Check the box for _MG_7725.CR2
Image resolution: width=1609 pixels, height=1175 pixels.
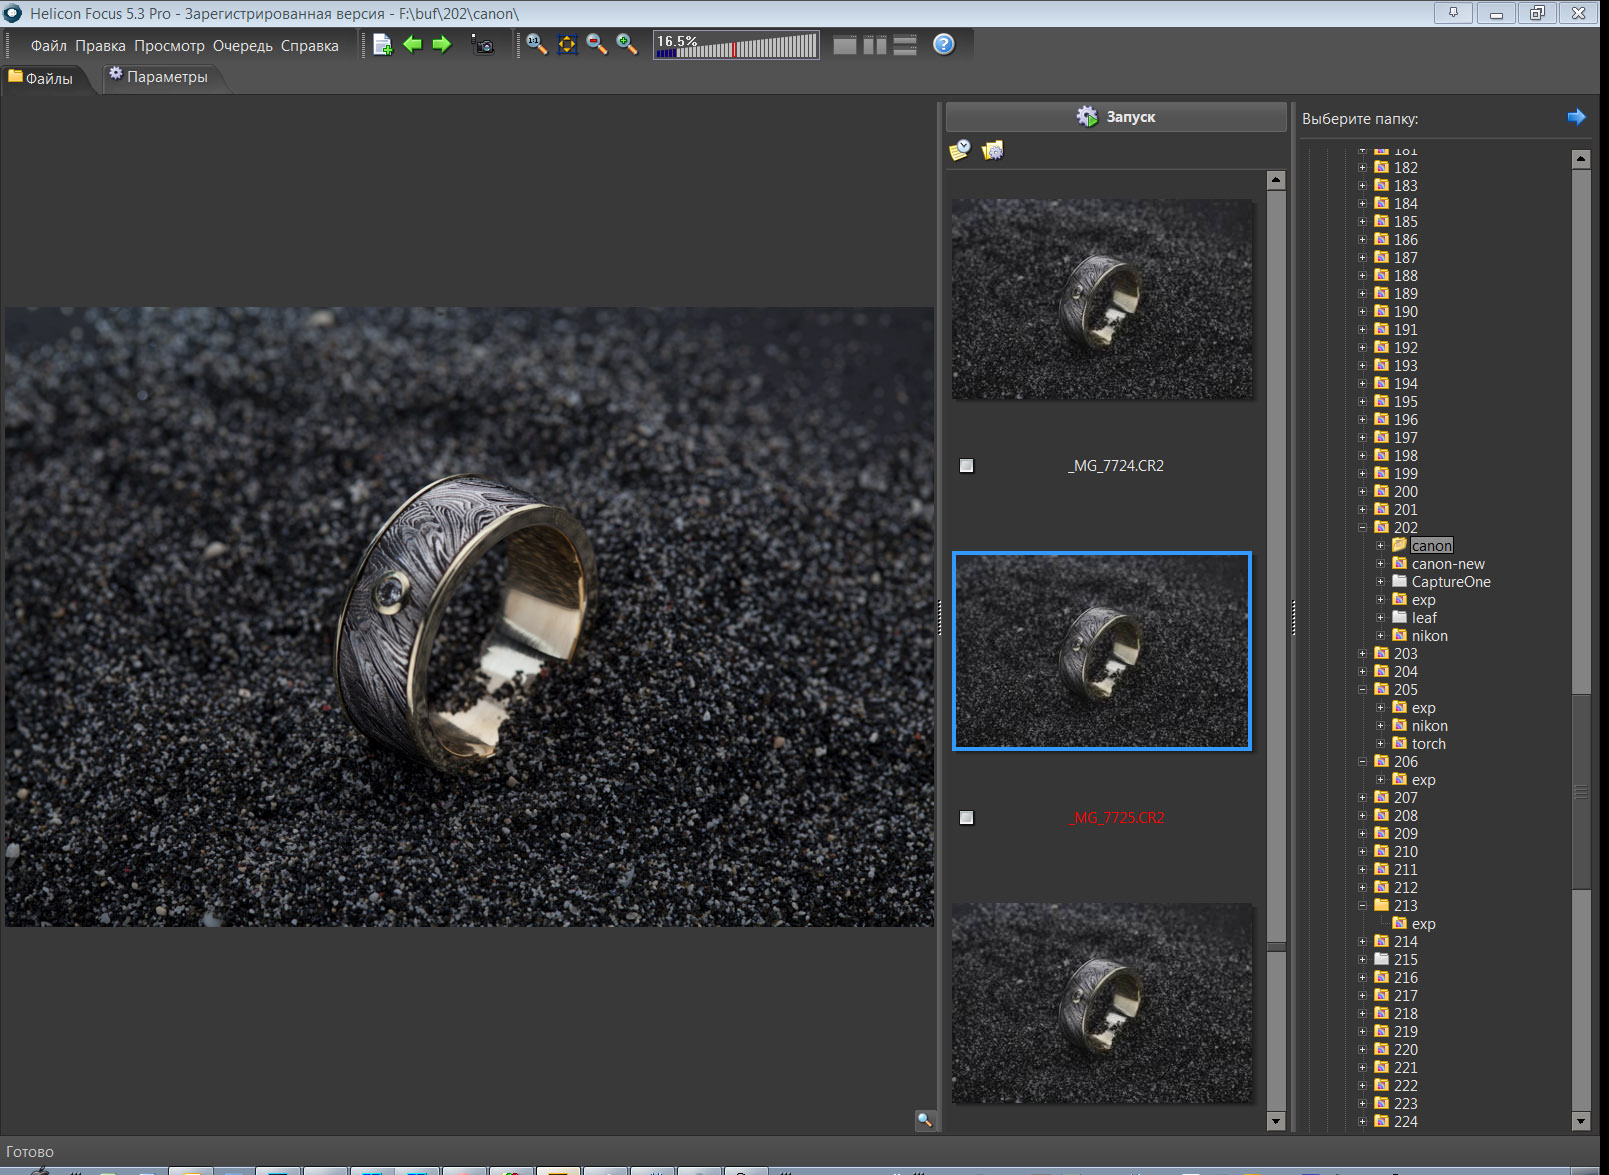pos(967,818)
